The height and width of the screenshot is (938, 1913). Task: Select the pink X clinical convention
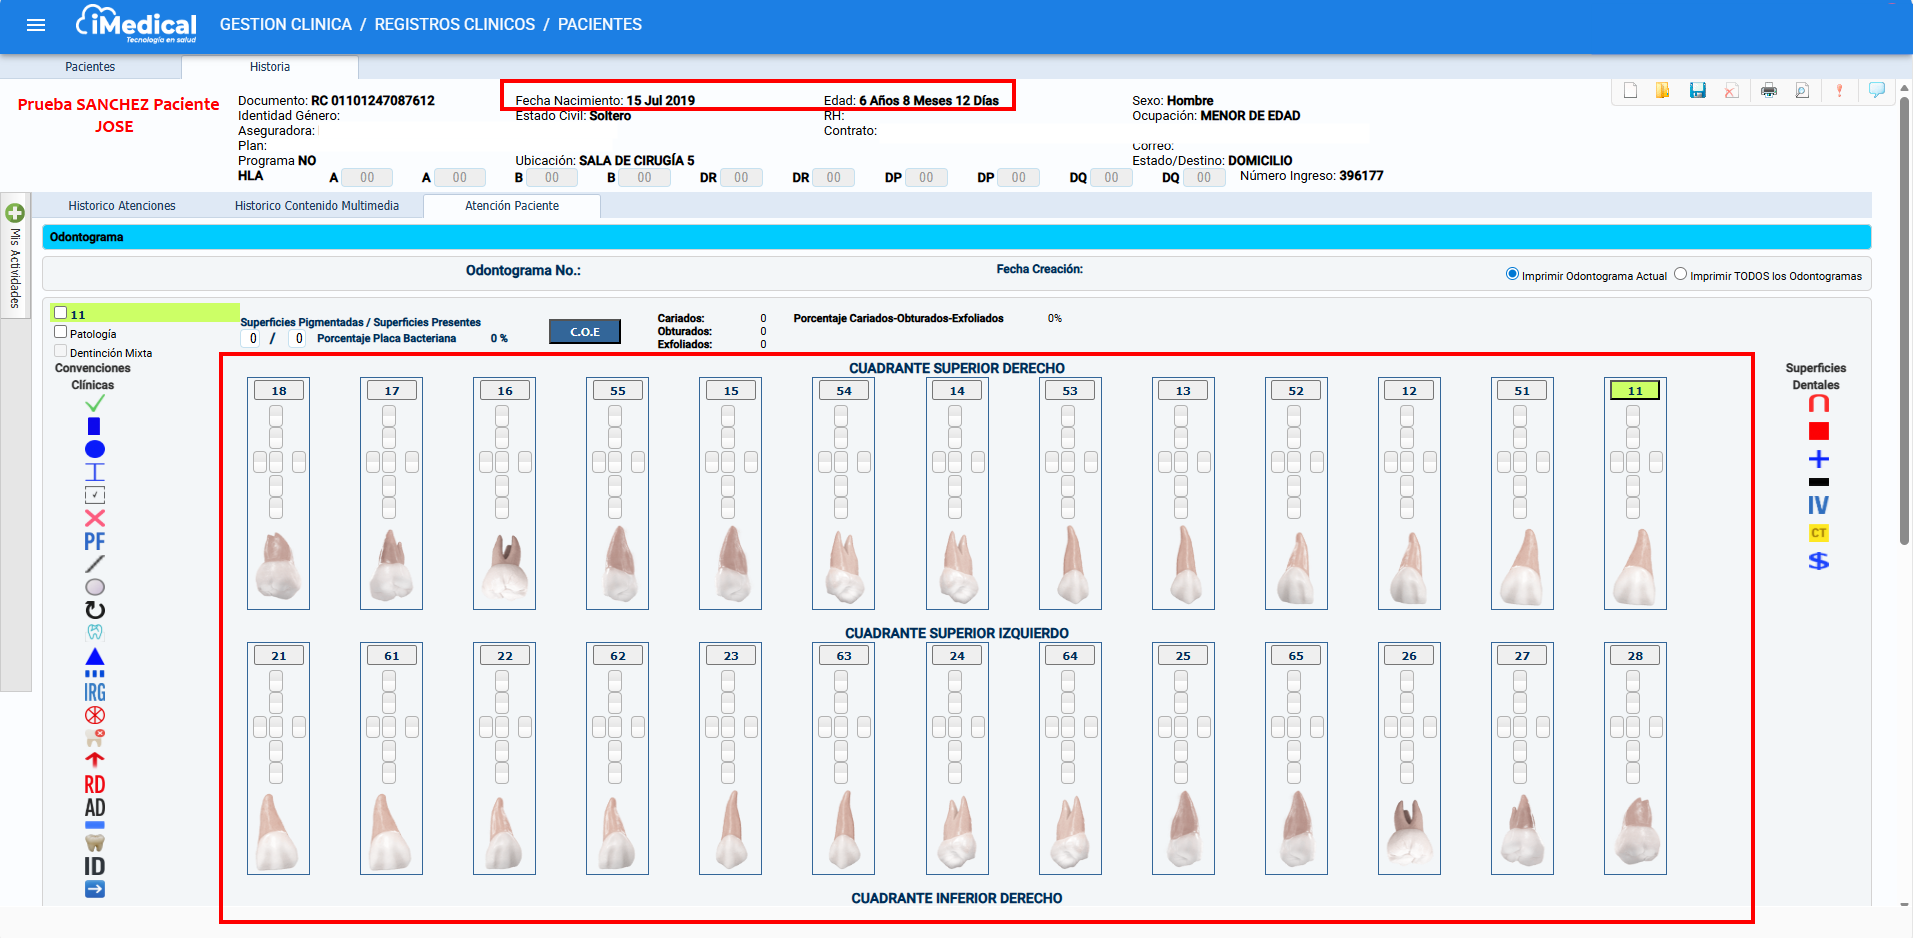tap(95, 518)
